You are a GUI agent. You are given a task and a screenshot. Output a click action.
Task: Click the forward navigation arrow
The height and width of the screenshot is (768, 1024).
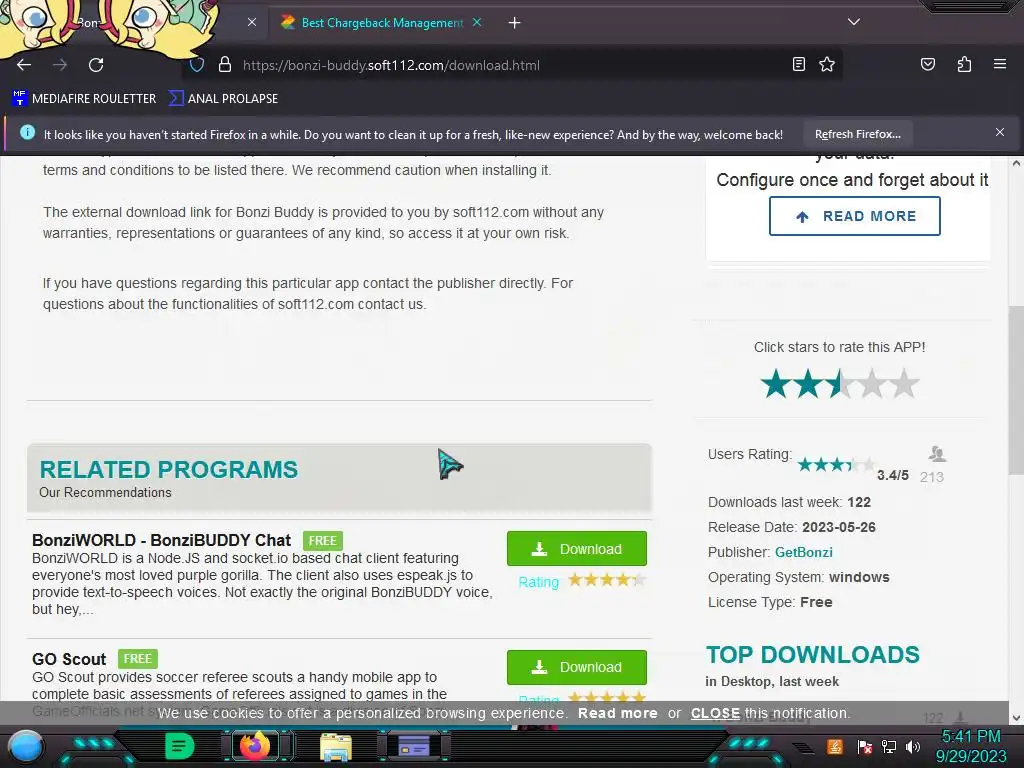60,65
